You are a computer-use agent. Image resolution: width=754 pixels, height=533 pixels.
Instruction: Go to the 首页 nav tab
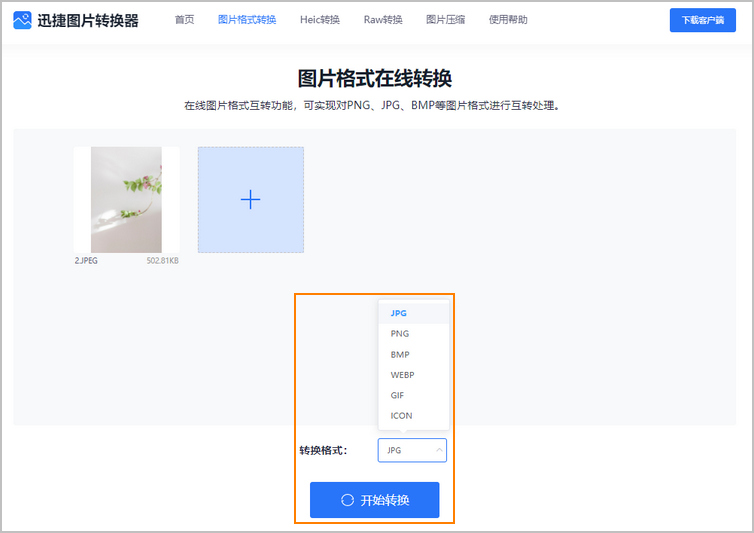click(184, 20)
